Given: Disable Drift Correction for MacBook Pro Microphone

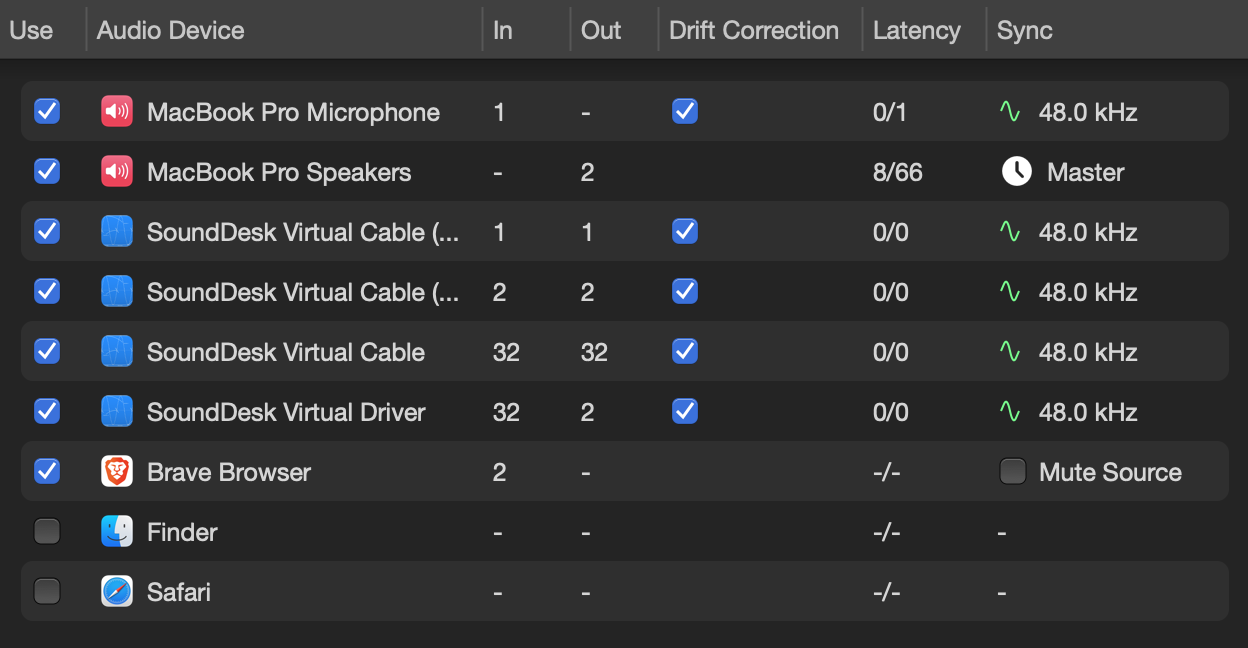Looking at the screenshot, I should point(685,112).
